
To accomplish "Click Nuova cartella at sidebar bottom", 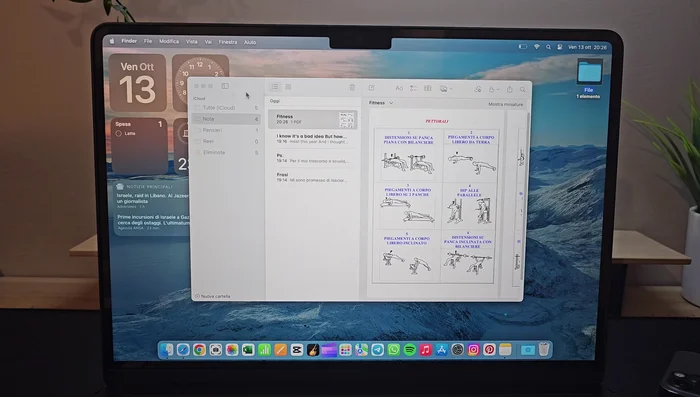I will pos(213,296).
